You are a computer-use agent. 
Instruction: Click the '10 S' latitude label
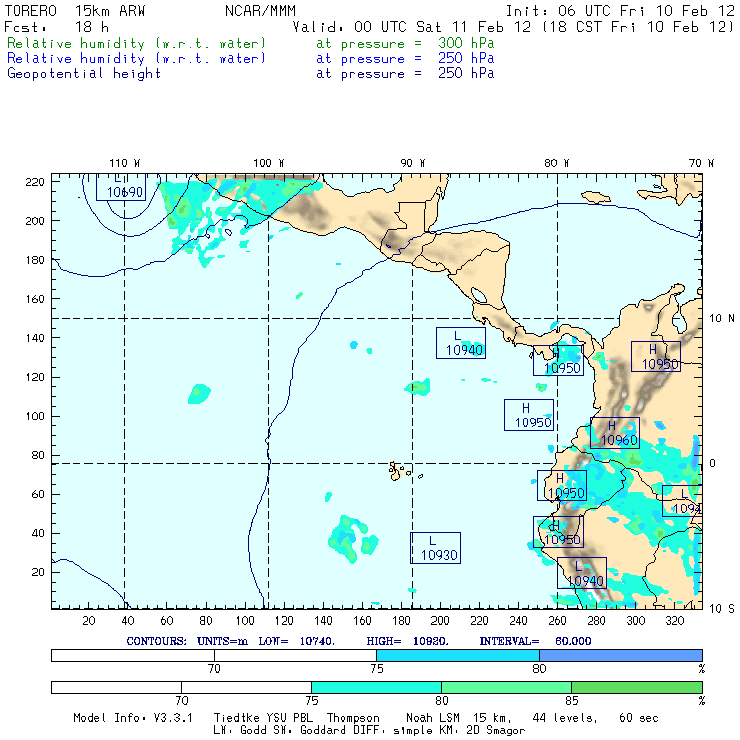point(722,609)
